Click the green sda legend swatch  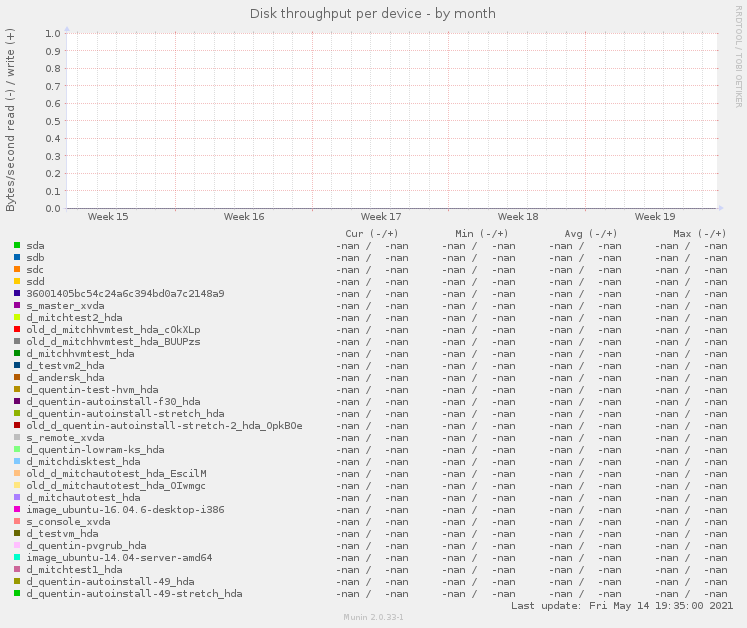click(17, 245)
